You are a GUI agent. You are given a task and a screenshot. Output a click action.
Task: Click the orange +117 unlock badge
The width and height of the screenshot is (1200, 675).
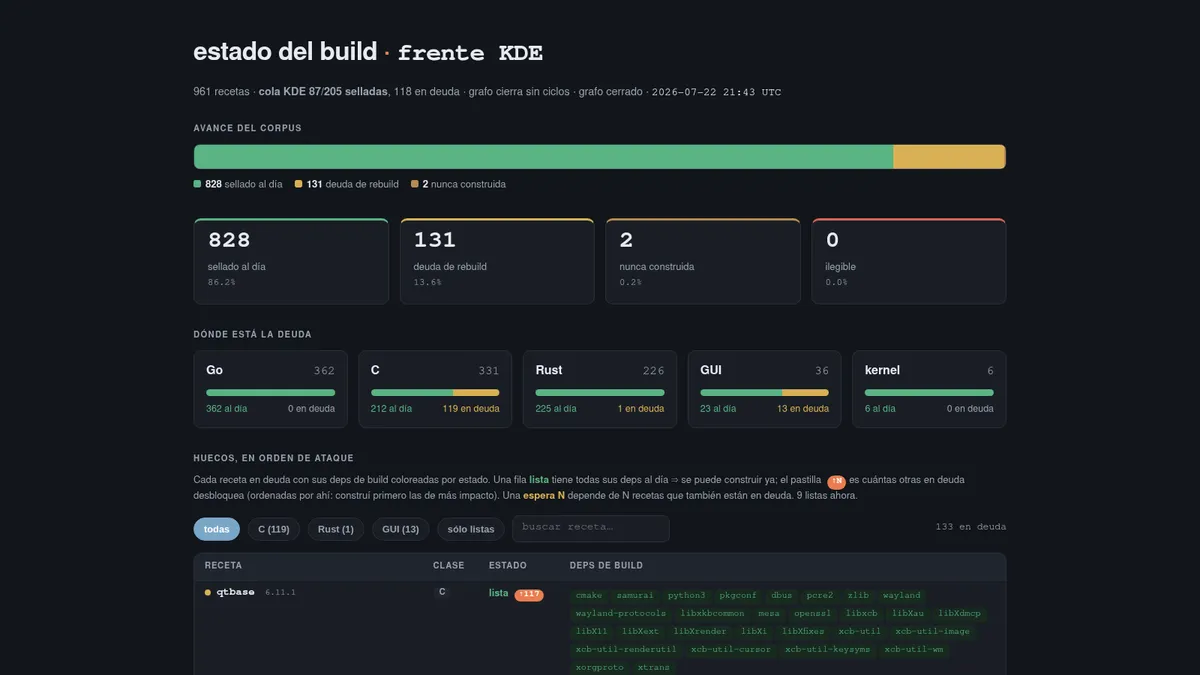pos(529,595)
